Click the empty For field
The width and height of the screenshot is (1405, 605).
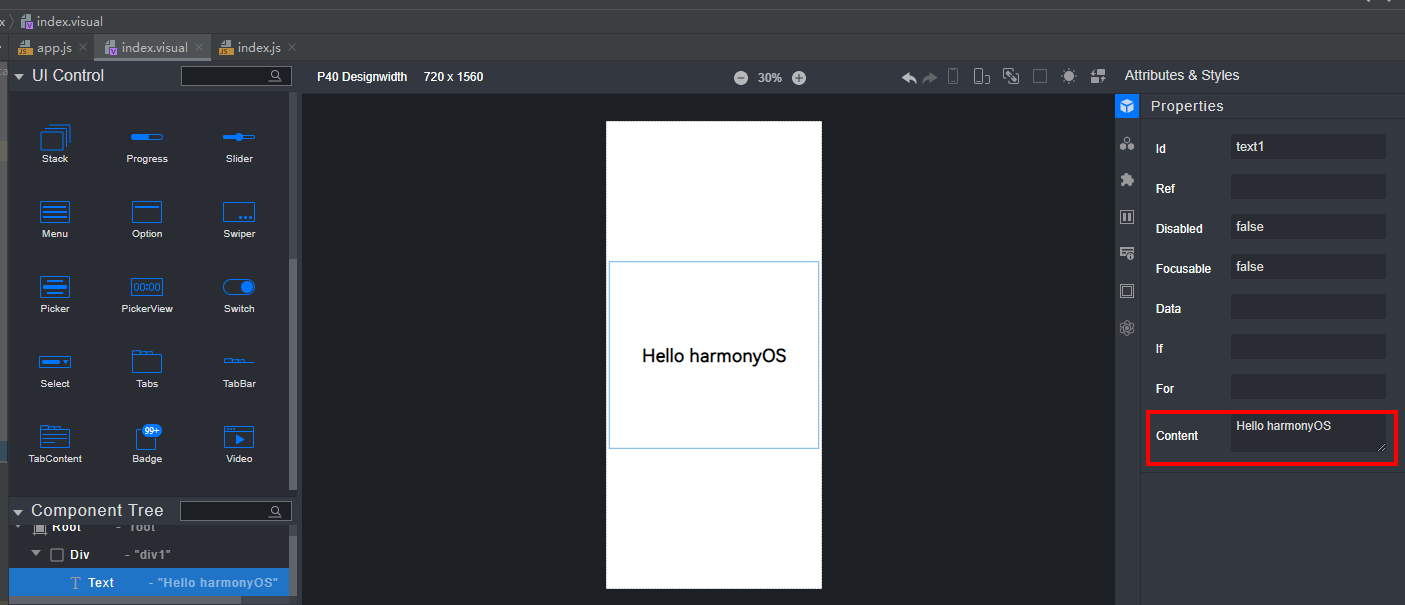[x=1308, y=387]
